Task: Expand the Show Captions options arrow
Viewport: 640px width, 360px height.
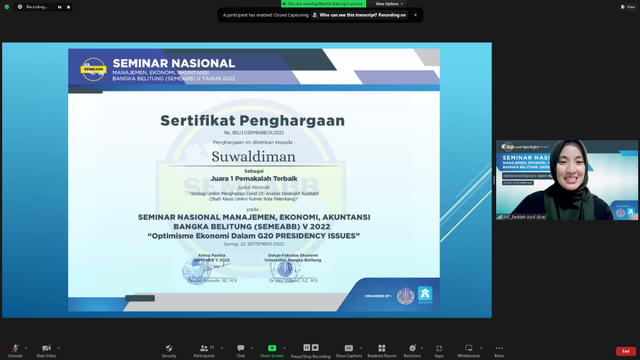Action: [x=360, y=348]
